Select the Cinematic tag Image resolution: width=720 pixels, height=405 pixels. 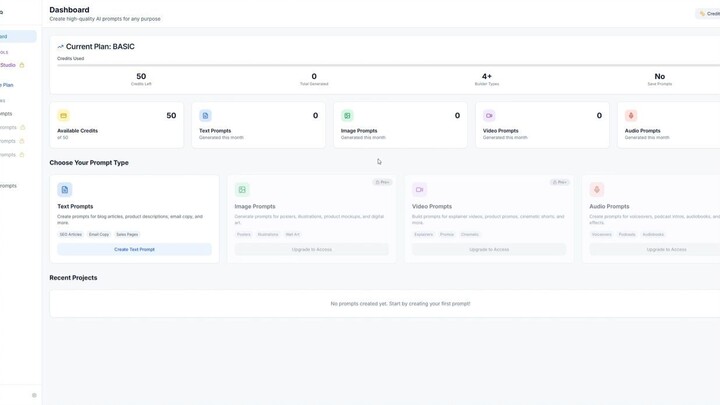470,234
